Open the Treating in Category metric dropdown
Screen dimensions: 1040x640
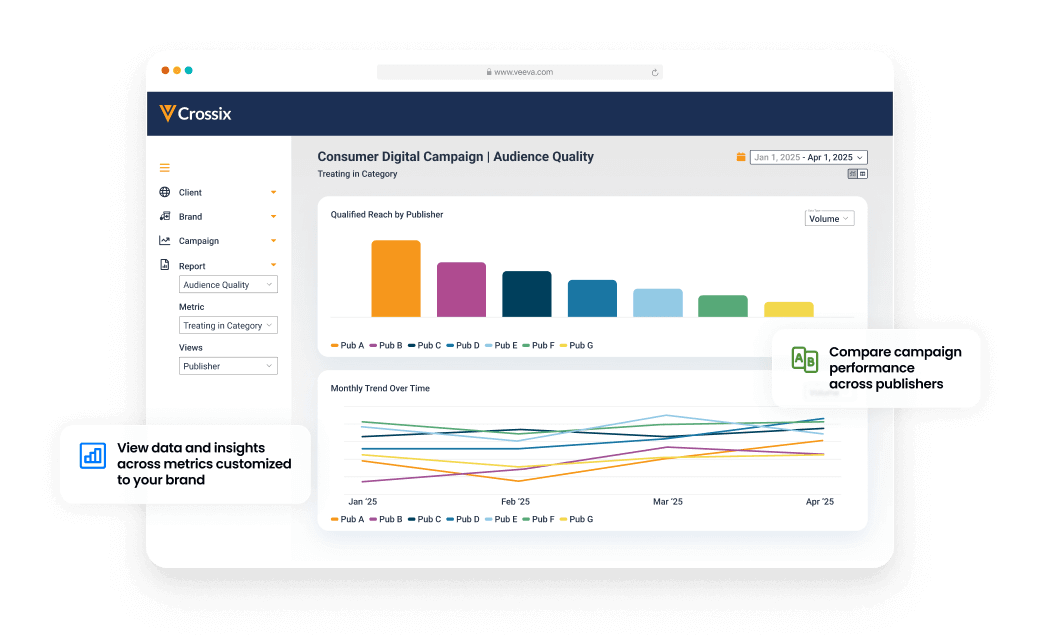(228, 326)
